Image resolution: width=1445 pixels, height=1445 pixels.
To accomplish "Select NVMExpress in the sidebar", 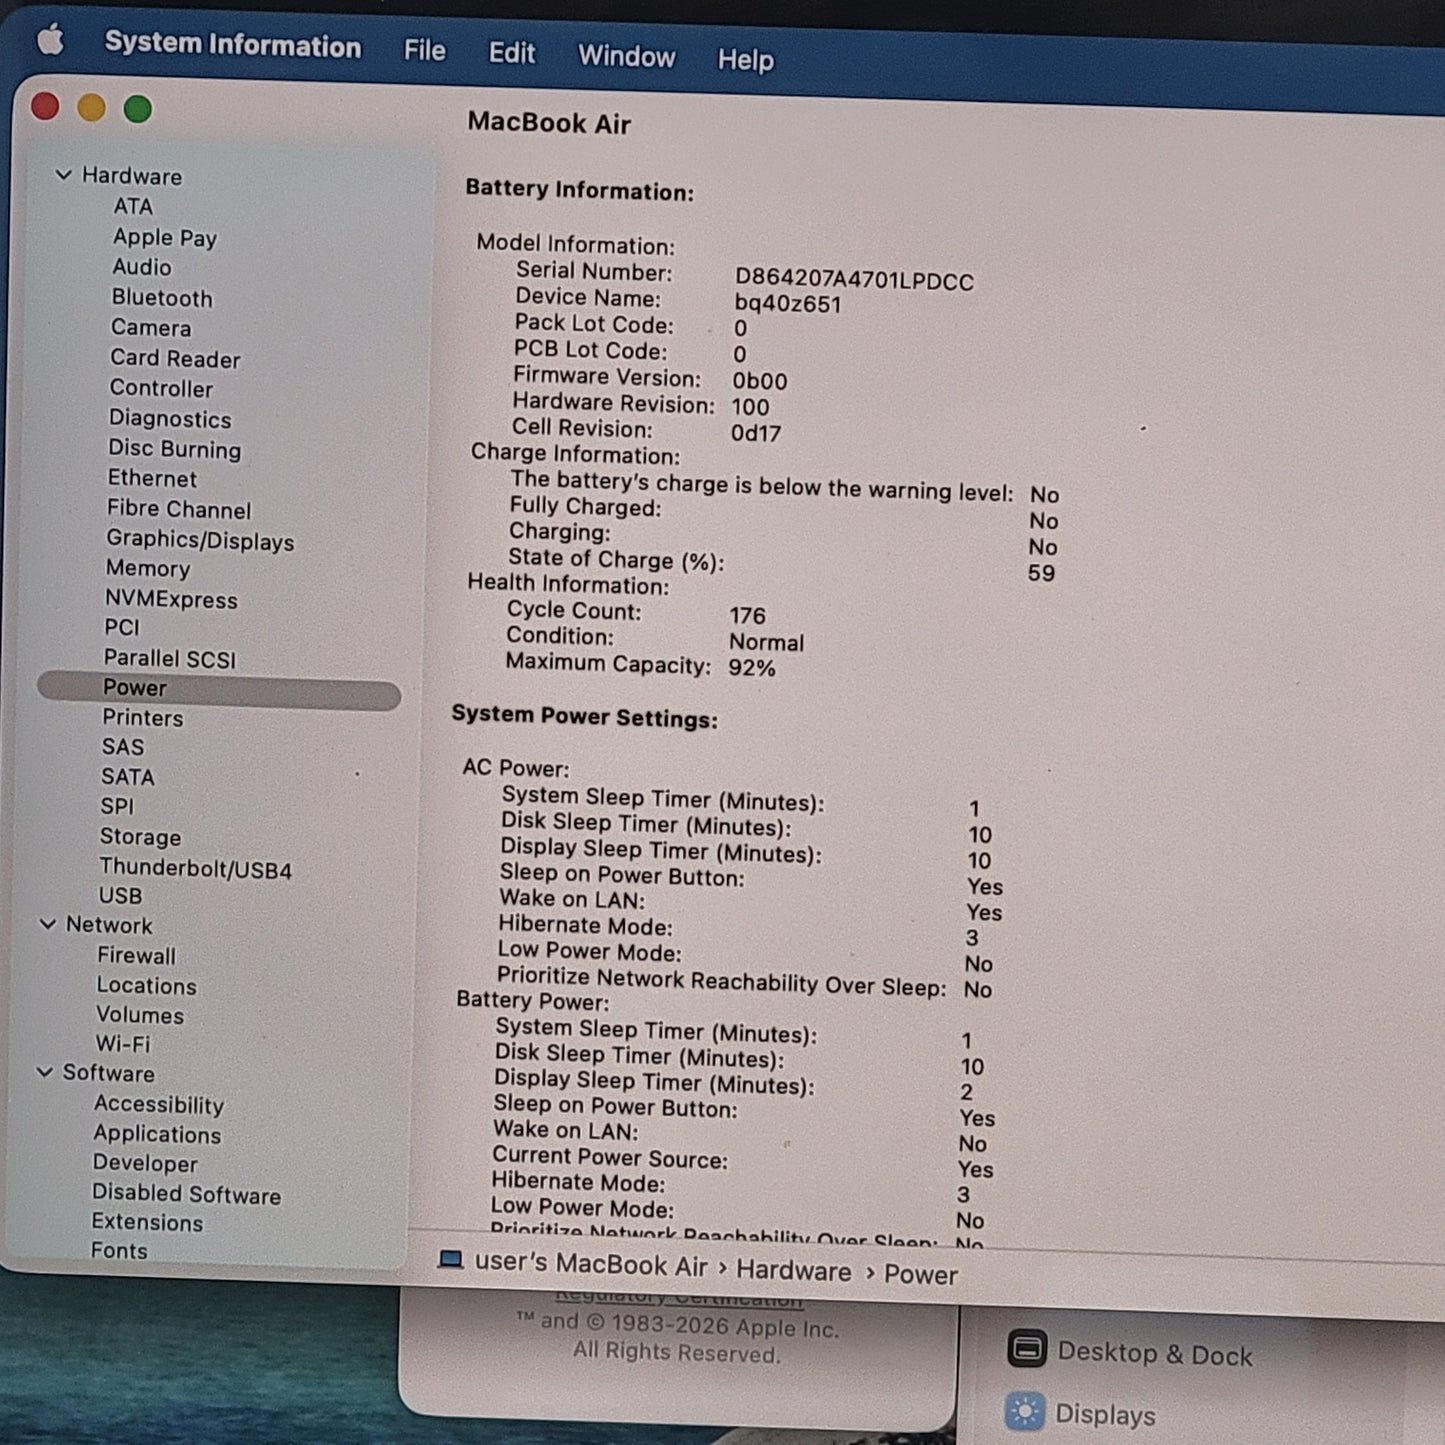I will [171, 599].
